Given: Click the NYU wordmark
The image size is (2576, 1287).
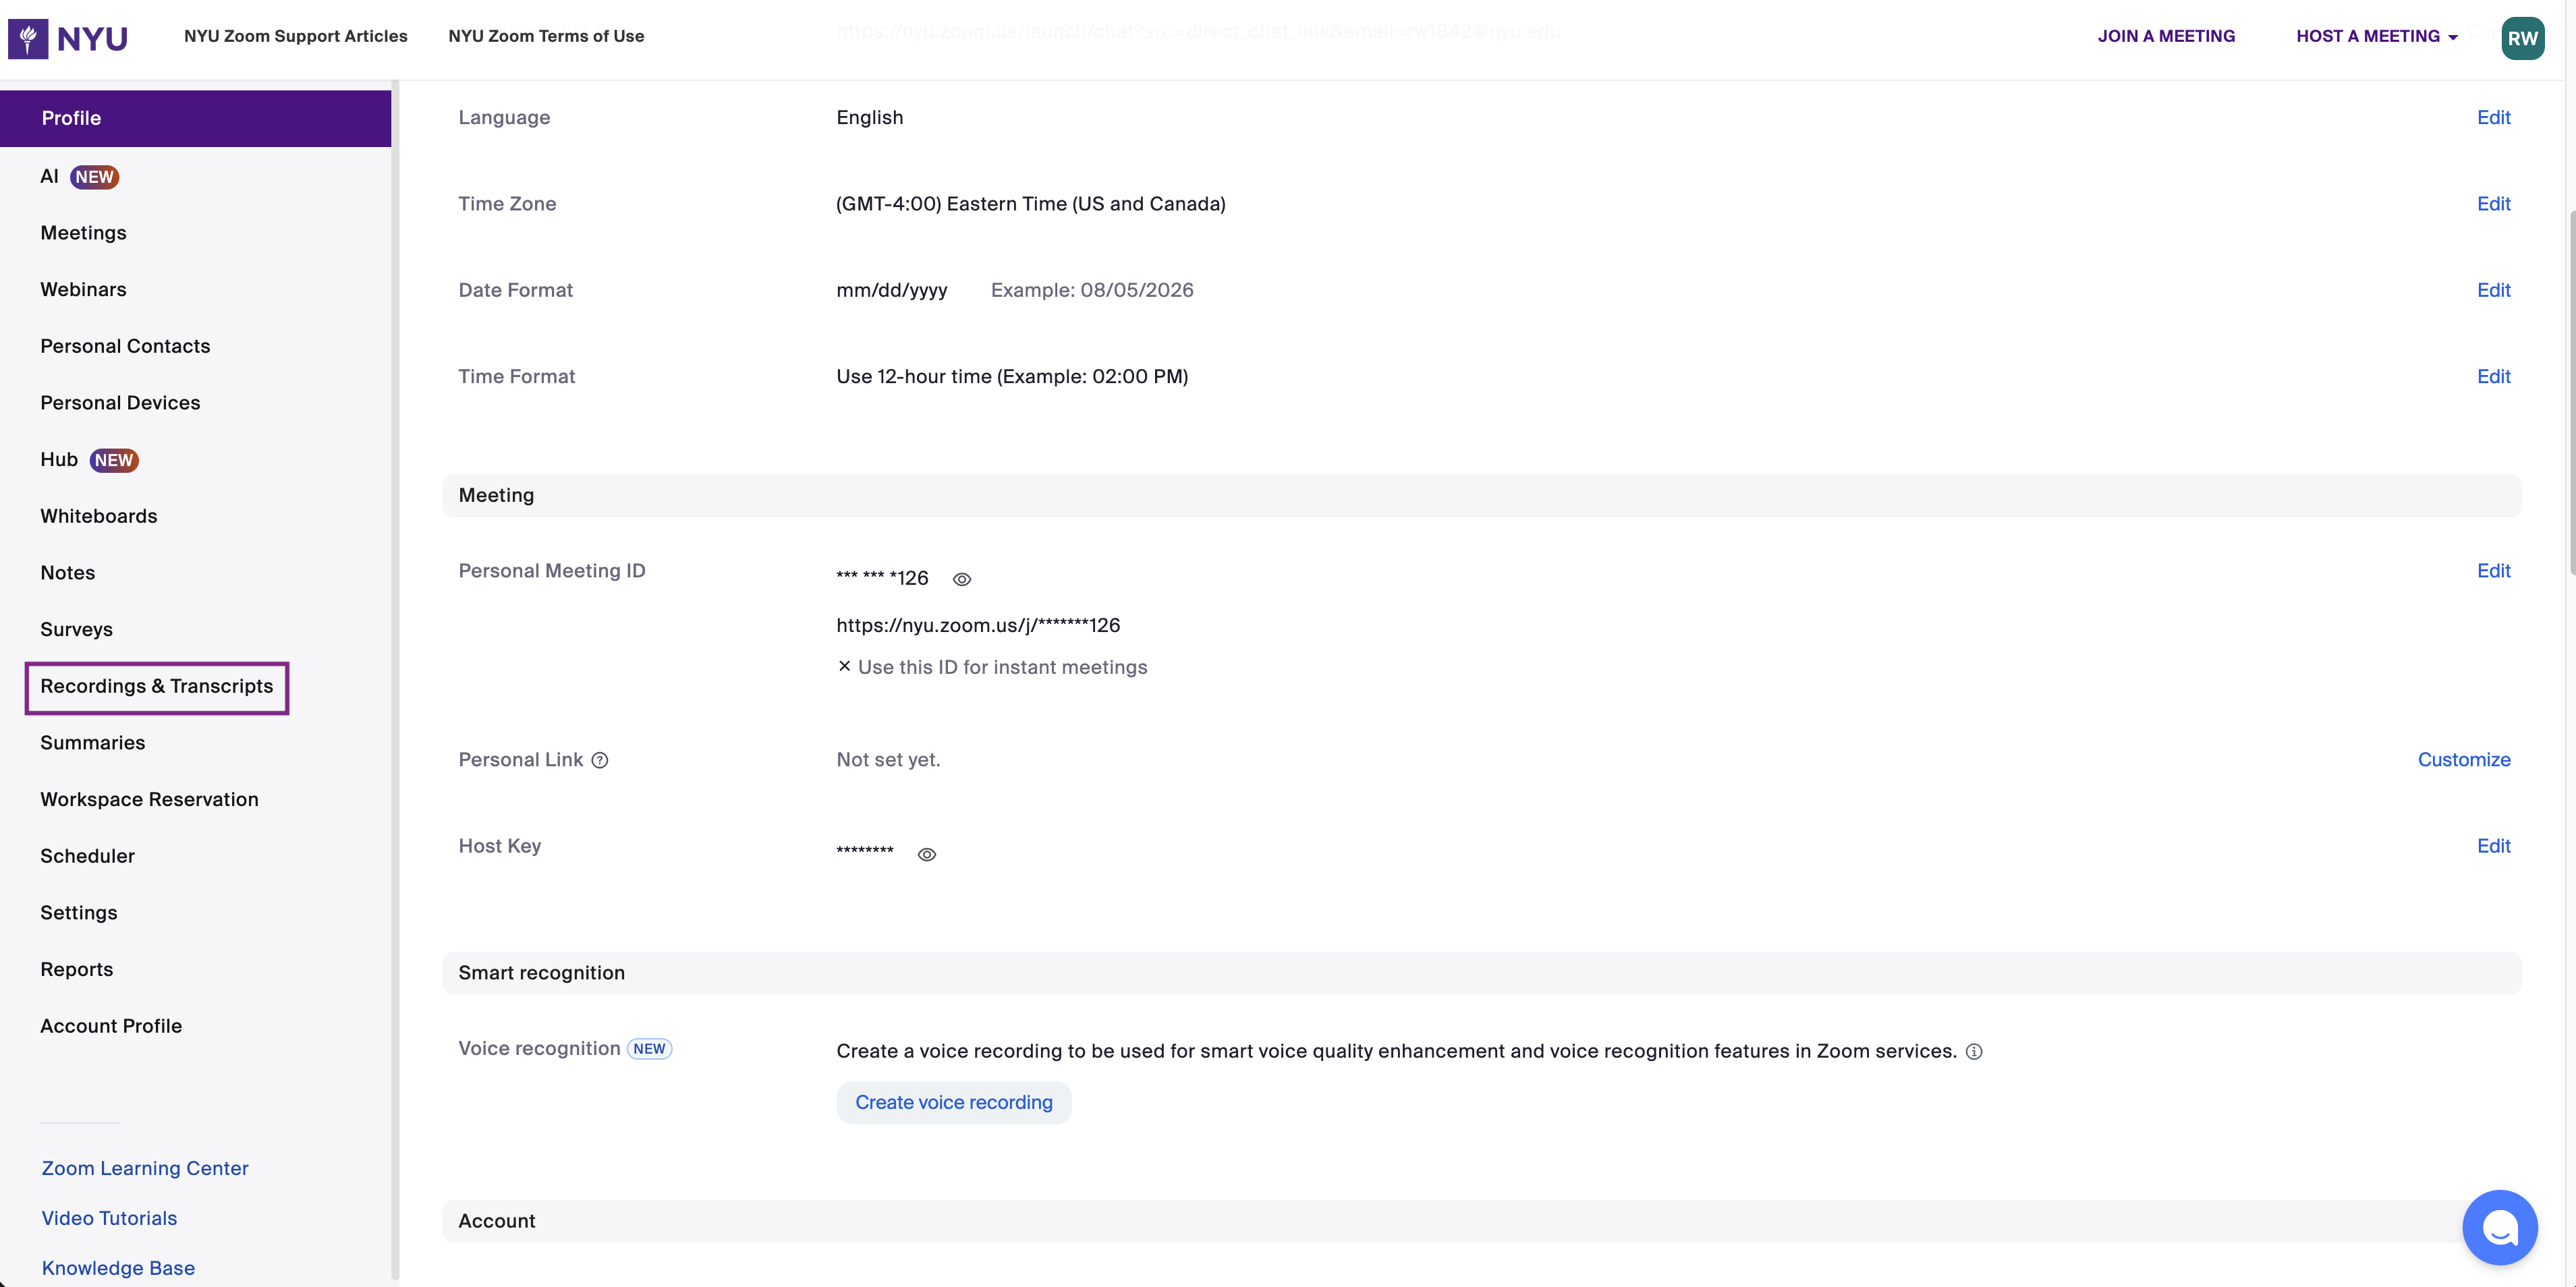Looking at the screenshot, I should [x=92, y=38].
